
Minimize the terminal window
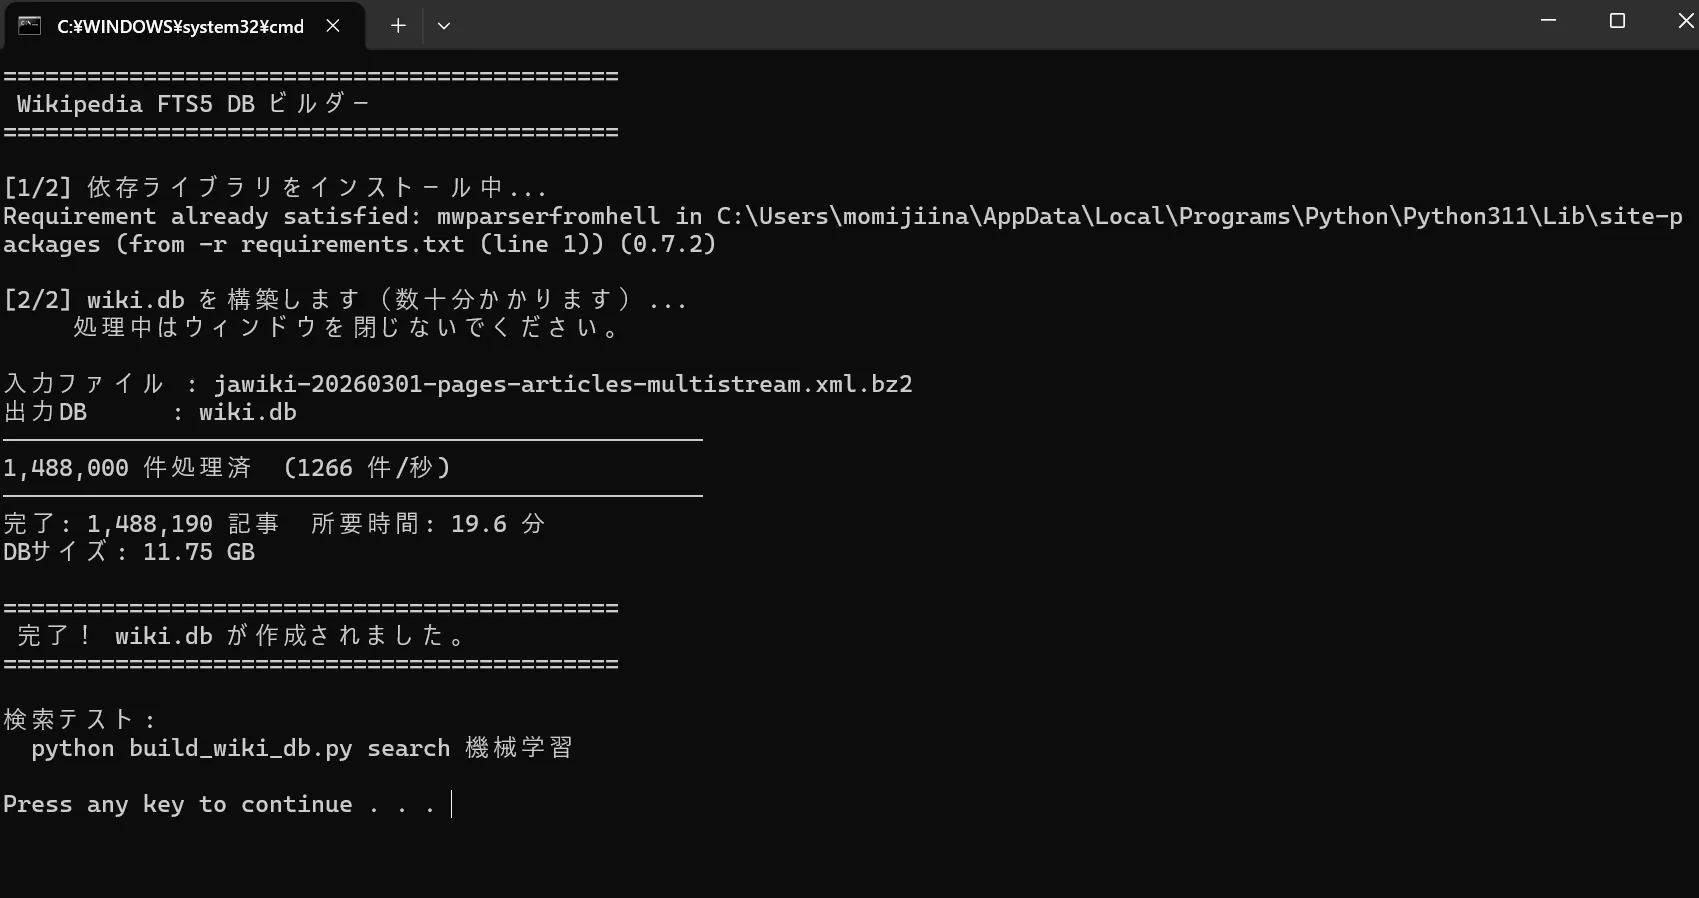pyautogui.click(x=1548, y=21)
